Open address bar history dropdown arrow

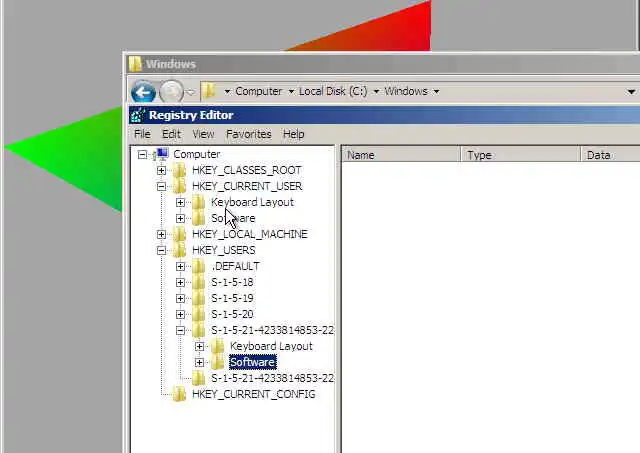631,92
